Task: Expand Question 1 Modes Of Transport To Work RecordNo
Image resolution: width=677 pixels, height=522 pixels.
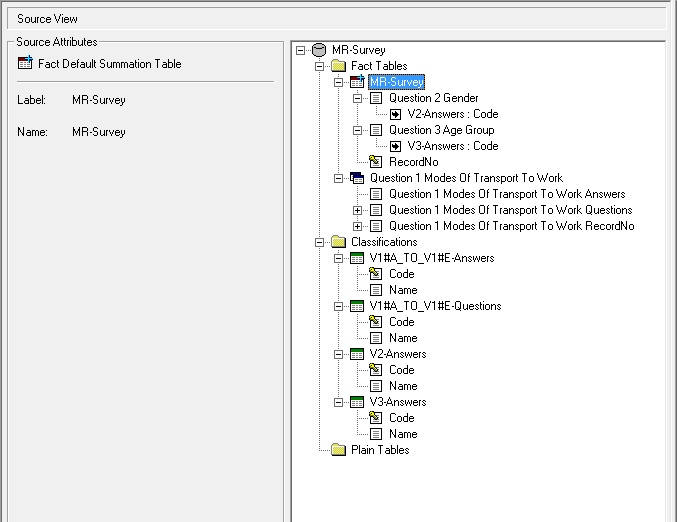Action: point(358,226)
